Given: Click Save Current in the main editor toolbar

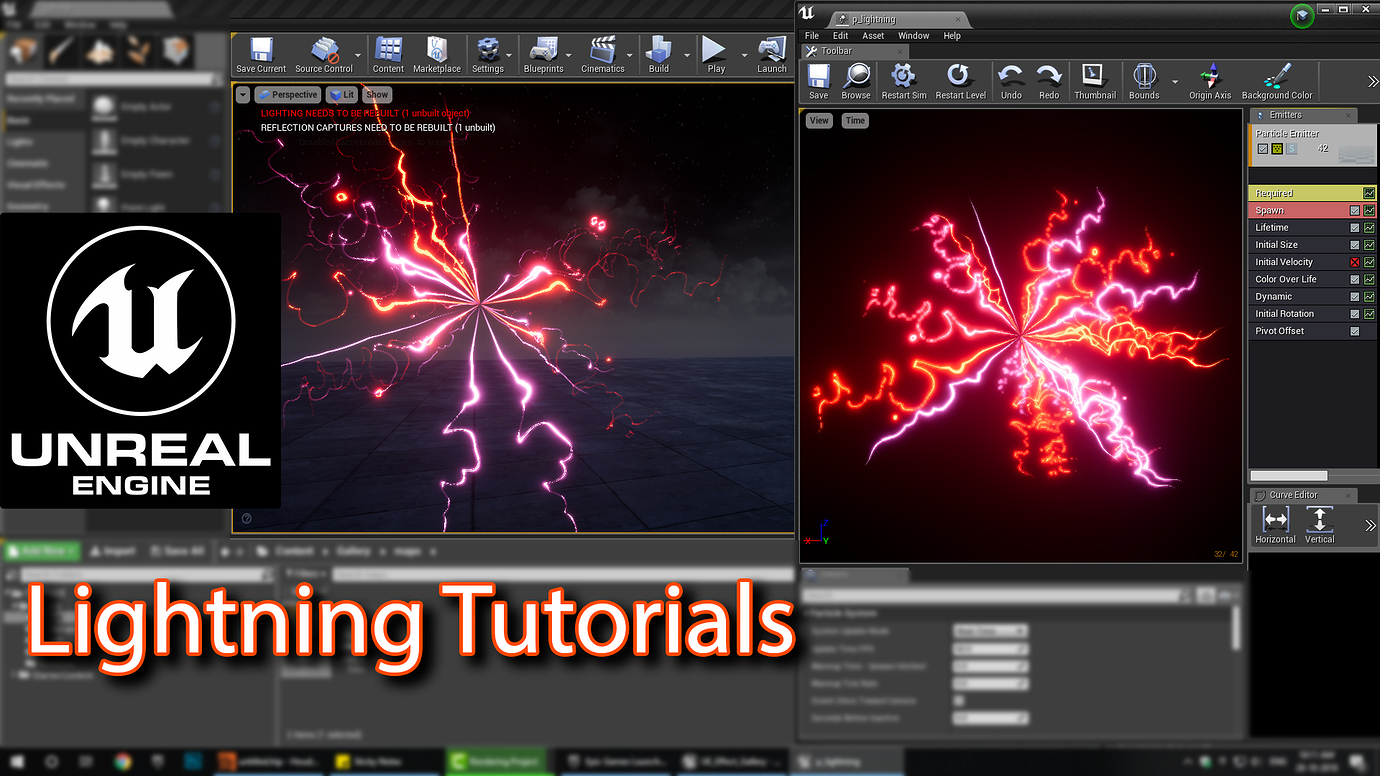Looking at the screenshot, I should 261,55.
